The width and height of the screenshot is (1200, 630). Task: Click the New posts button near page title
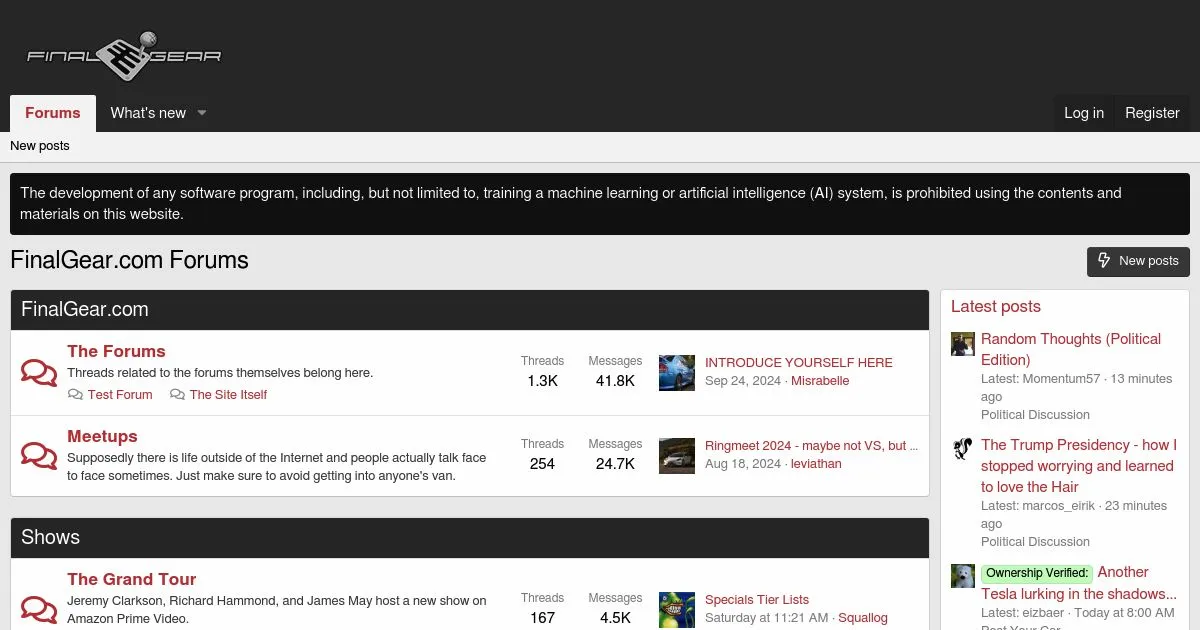click(1138, 261)
